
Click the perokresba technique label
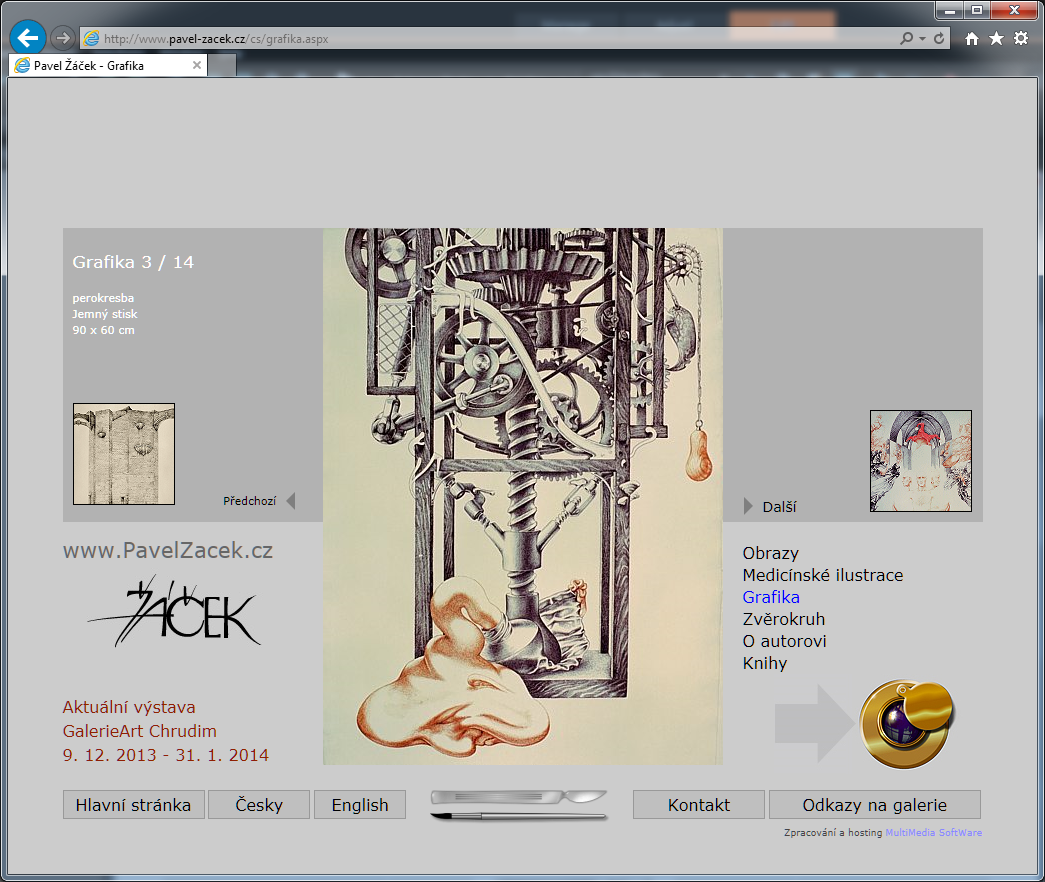click(x=103, y=298)
